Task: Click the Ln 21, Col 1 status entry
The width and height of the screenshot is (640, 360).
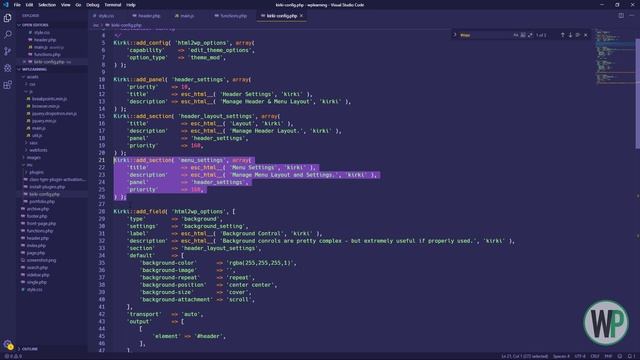Action: (524, 356)
